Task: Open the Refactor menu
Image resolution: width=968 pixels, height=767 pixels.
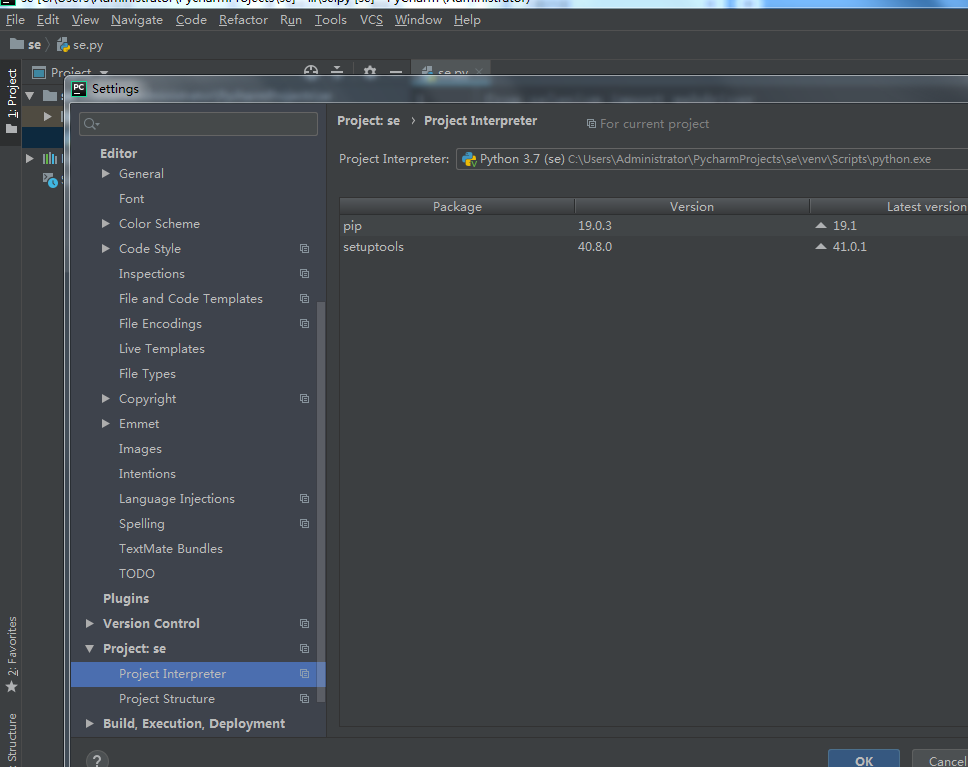Action: tap(243, 20)
